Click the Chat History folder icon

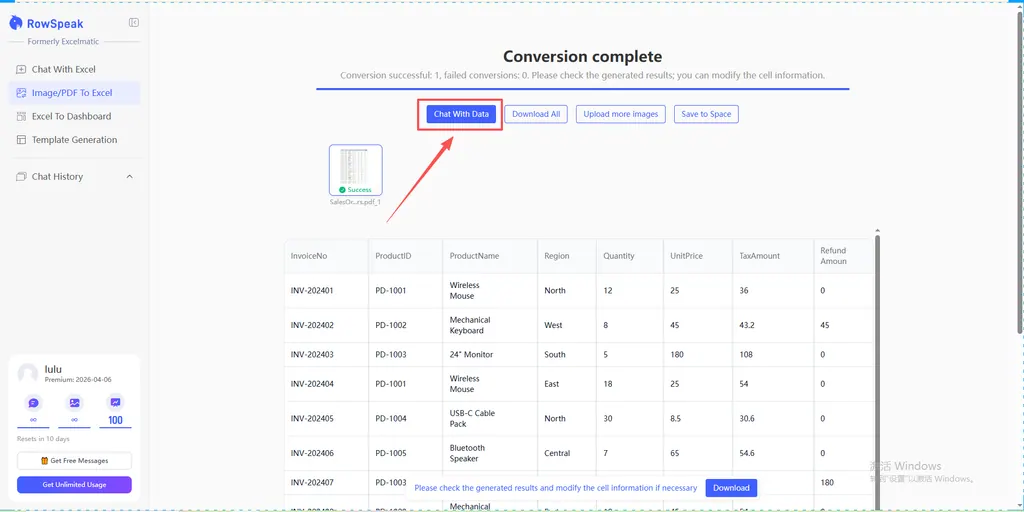point(22,177)
